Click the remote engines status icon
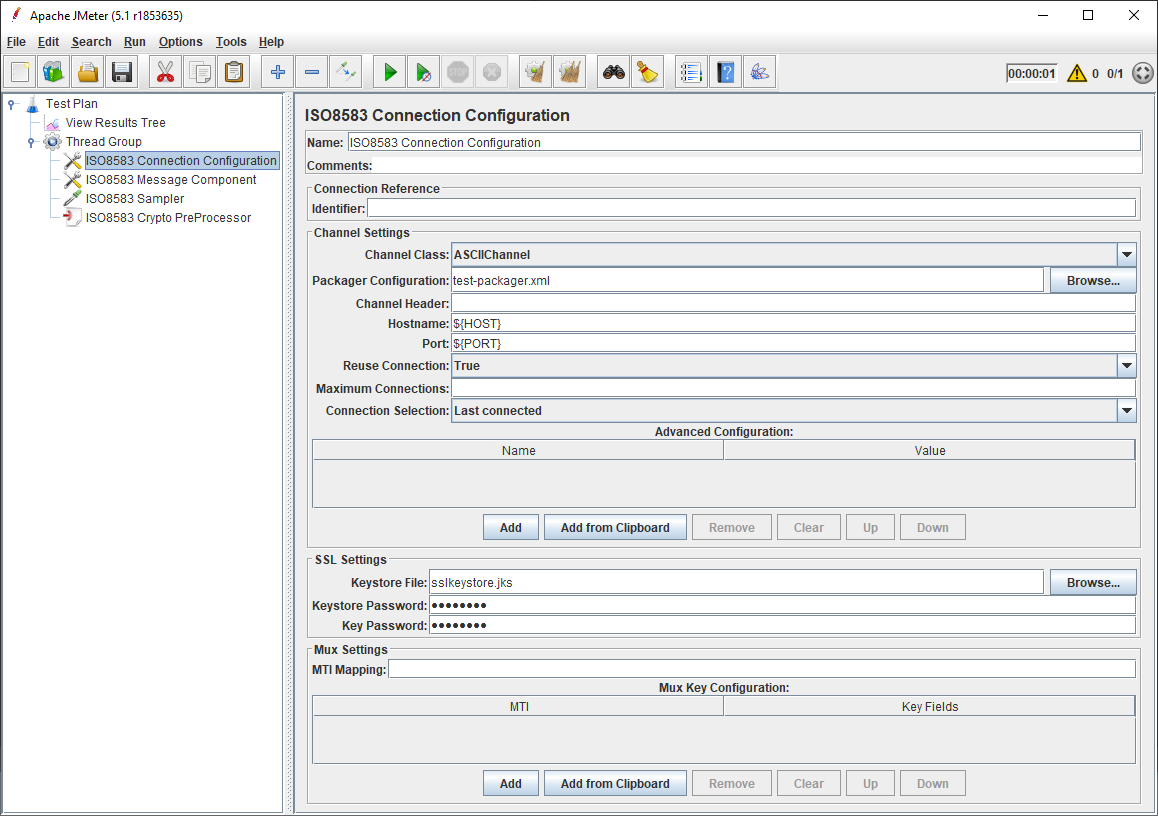 [1142, 73]
